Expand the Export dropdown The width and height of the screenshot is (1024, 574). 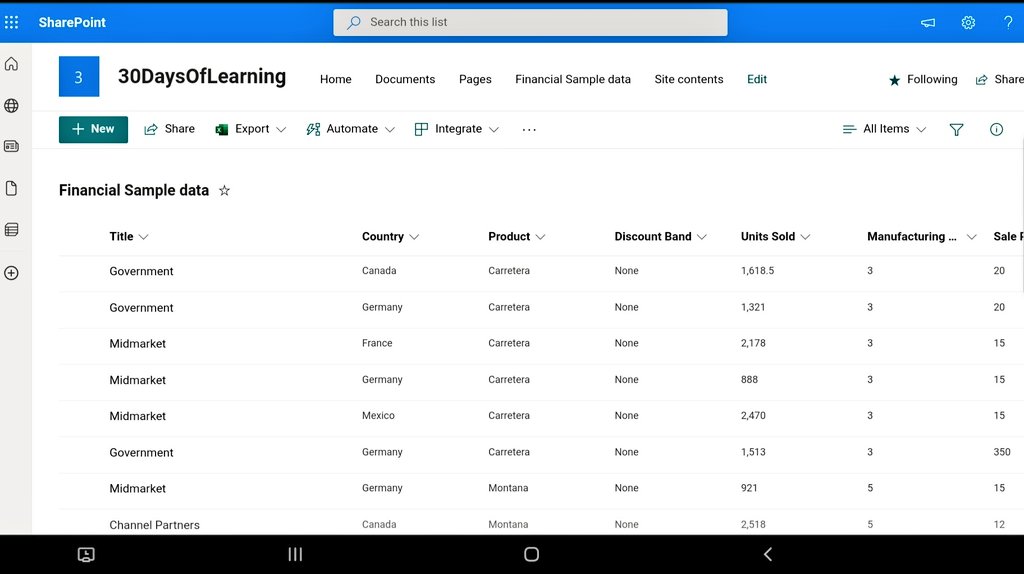coord(251,129)
